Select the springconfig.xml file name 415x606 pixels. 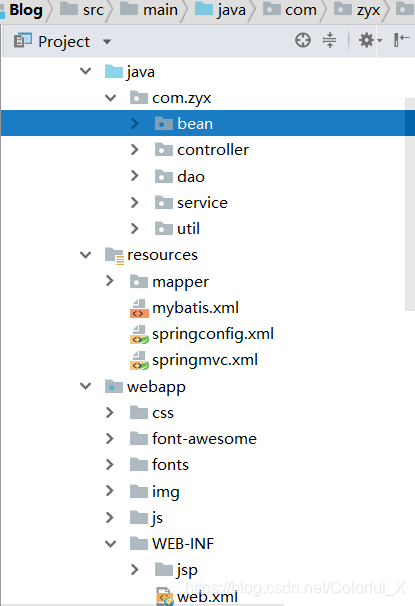213,334
